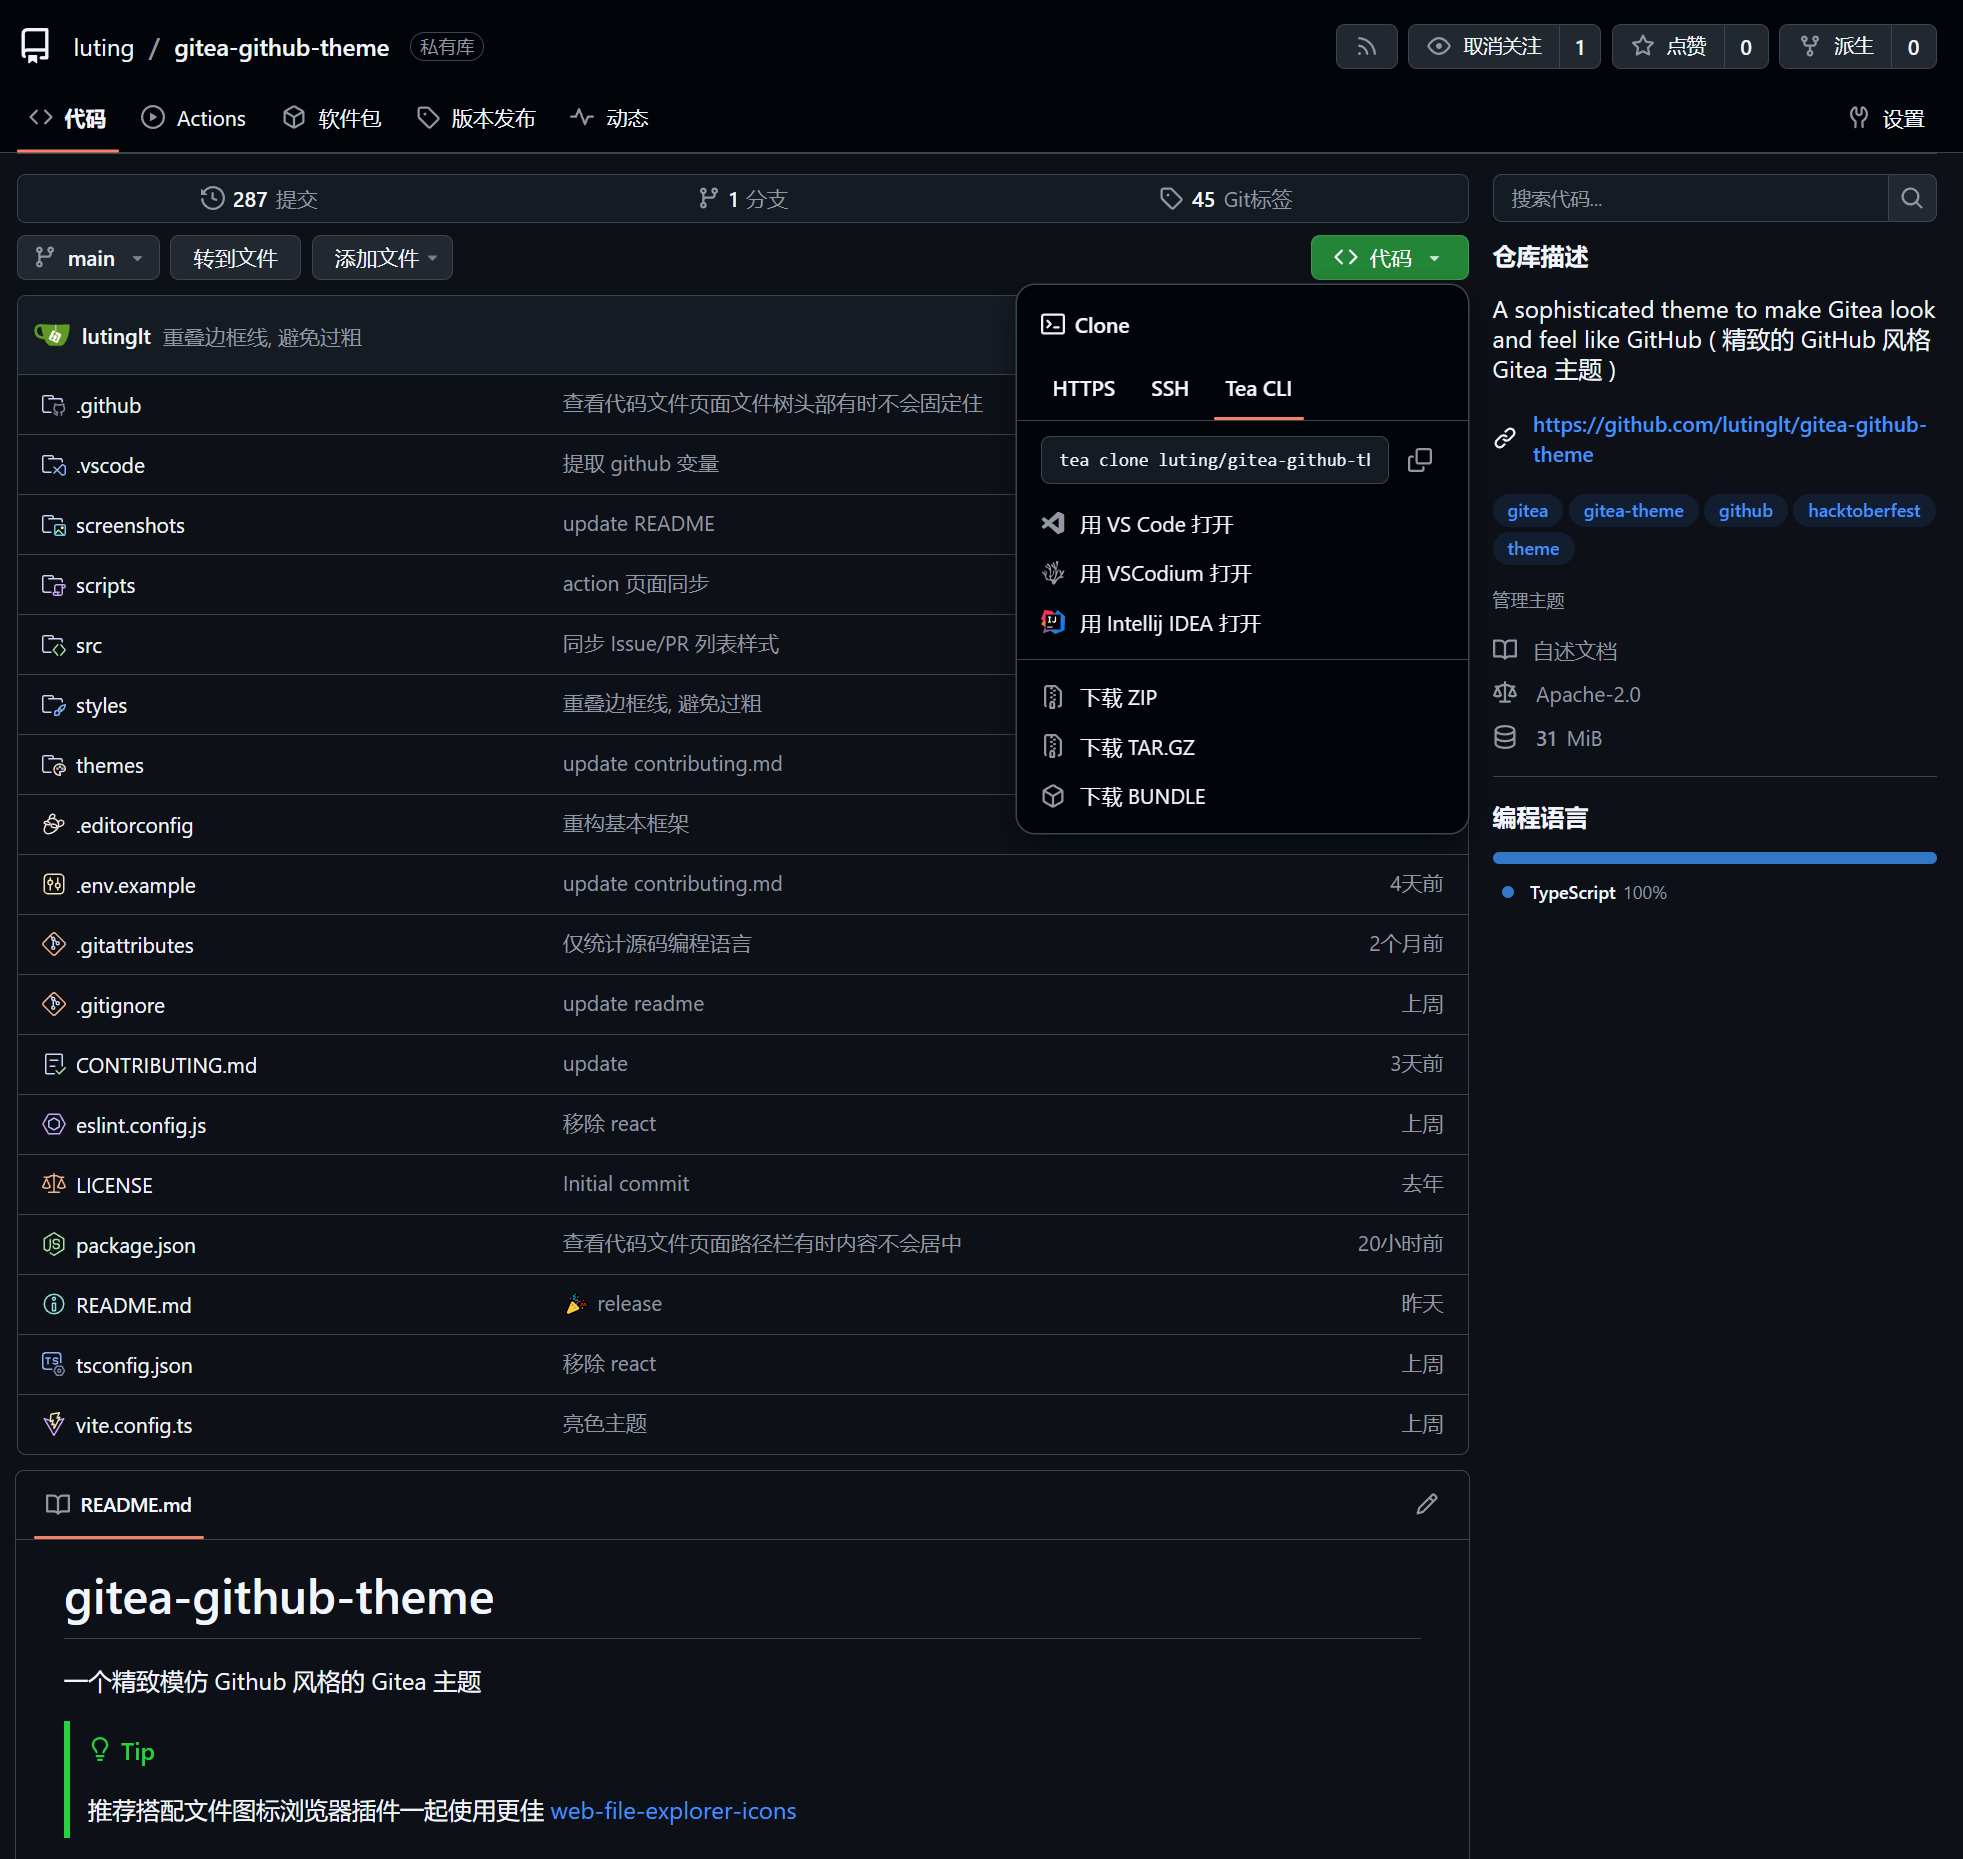Viewport: 1963px width, 1859px height.
Task: Open the main branch dropdown
Action: coord(88,258)
